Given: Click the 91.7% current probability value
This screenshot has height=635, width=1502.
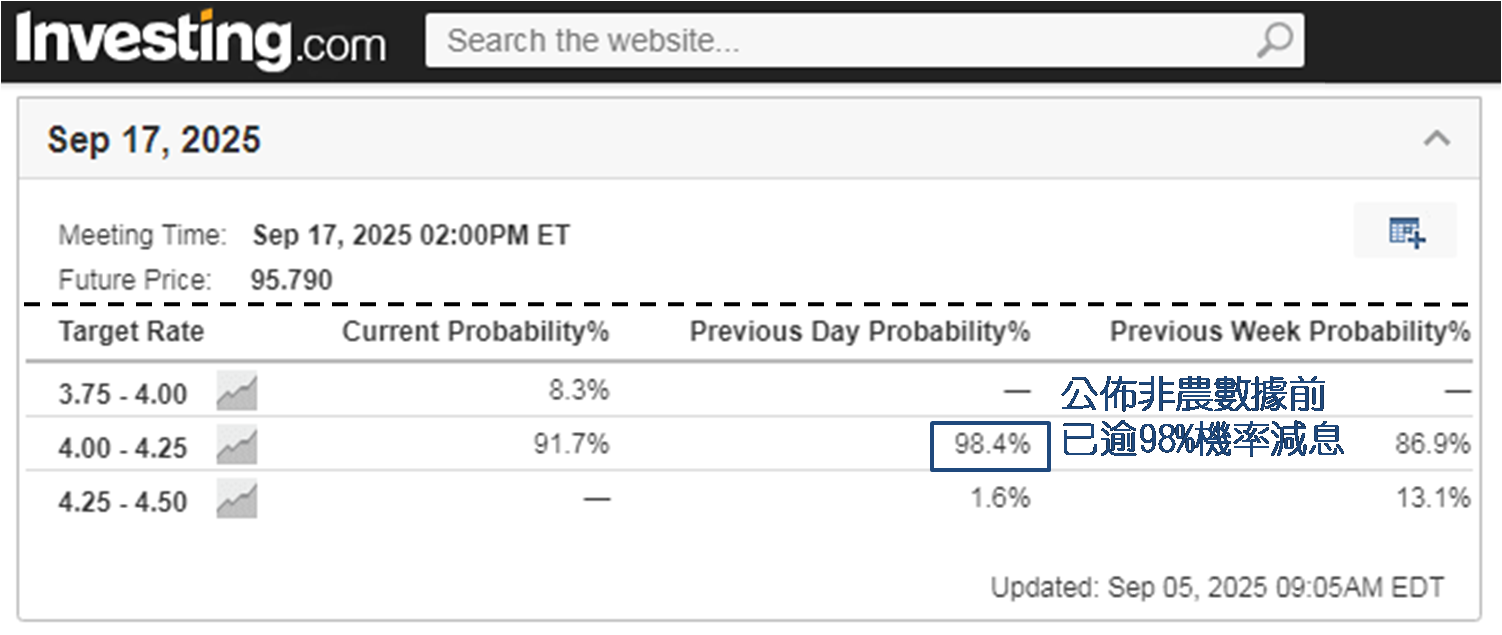Looking at the screenshot, I should click(x=571, y=444).
